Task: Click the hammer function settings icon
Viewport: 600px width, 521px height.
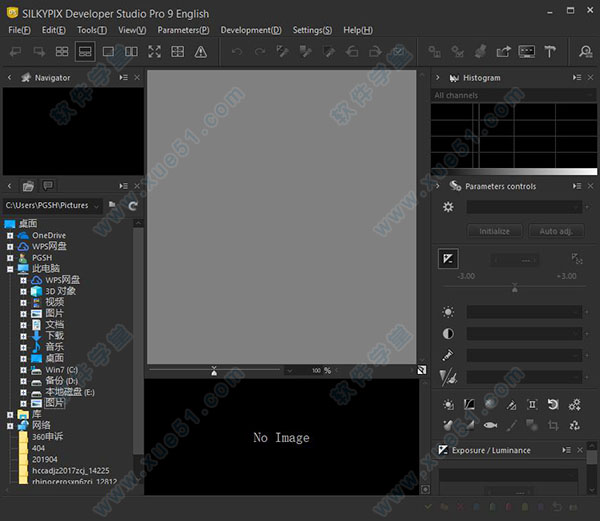Action: pyautogui.click(x=550, y=52)
